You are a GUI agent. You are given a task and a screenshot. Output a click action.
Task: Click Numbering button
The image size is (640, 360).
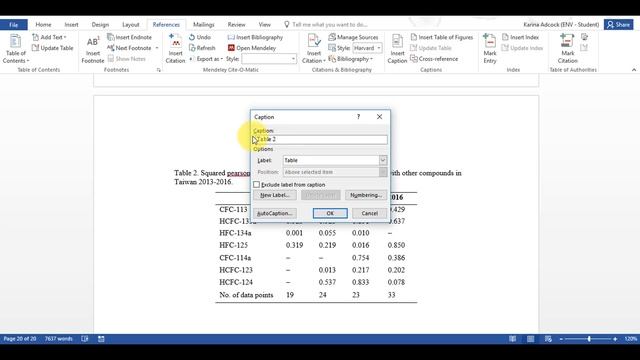pyautogui.click(x=366, y=195)
